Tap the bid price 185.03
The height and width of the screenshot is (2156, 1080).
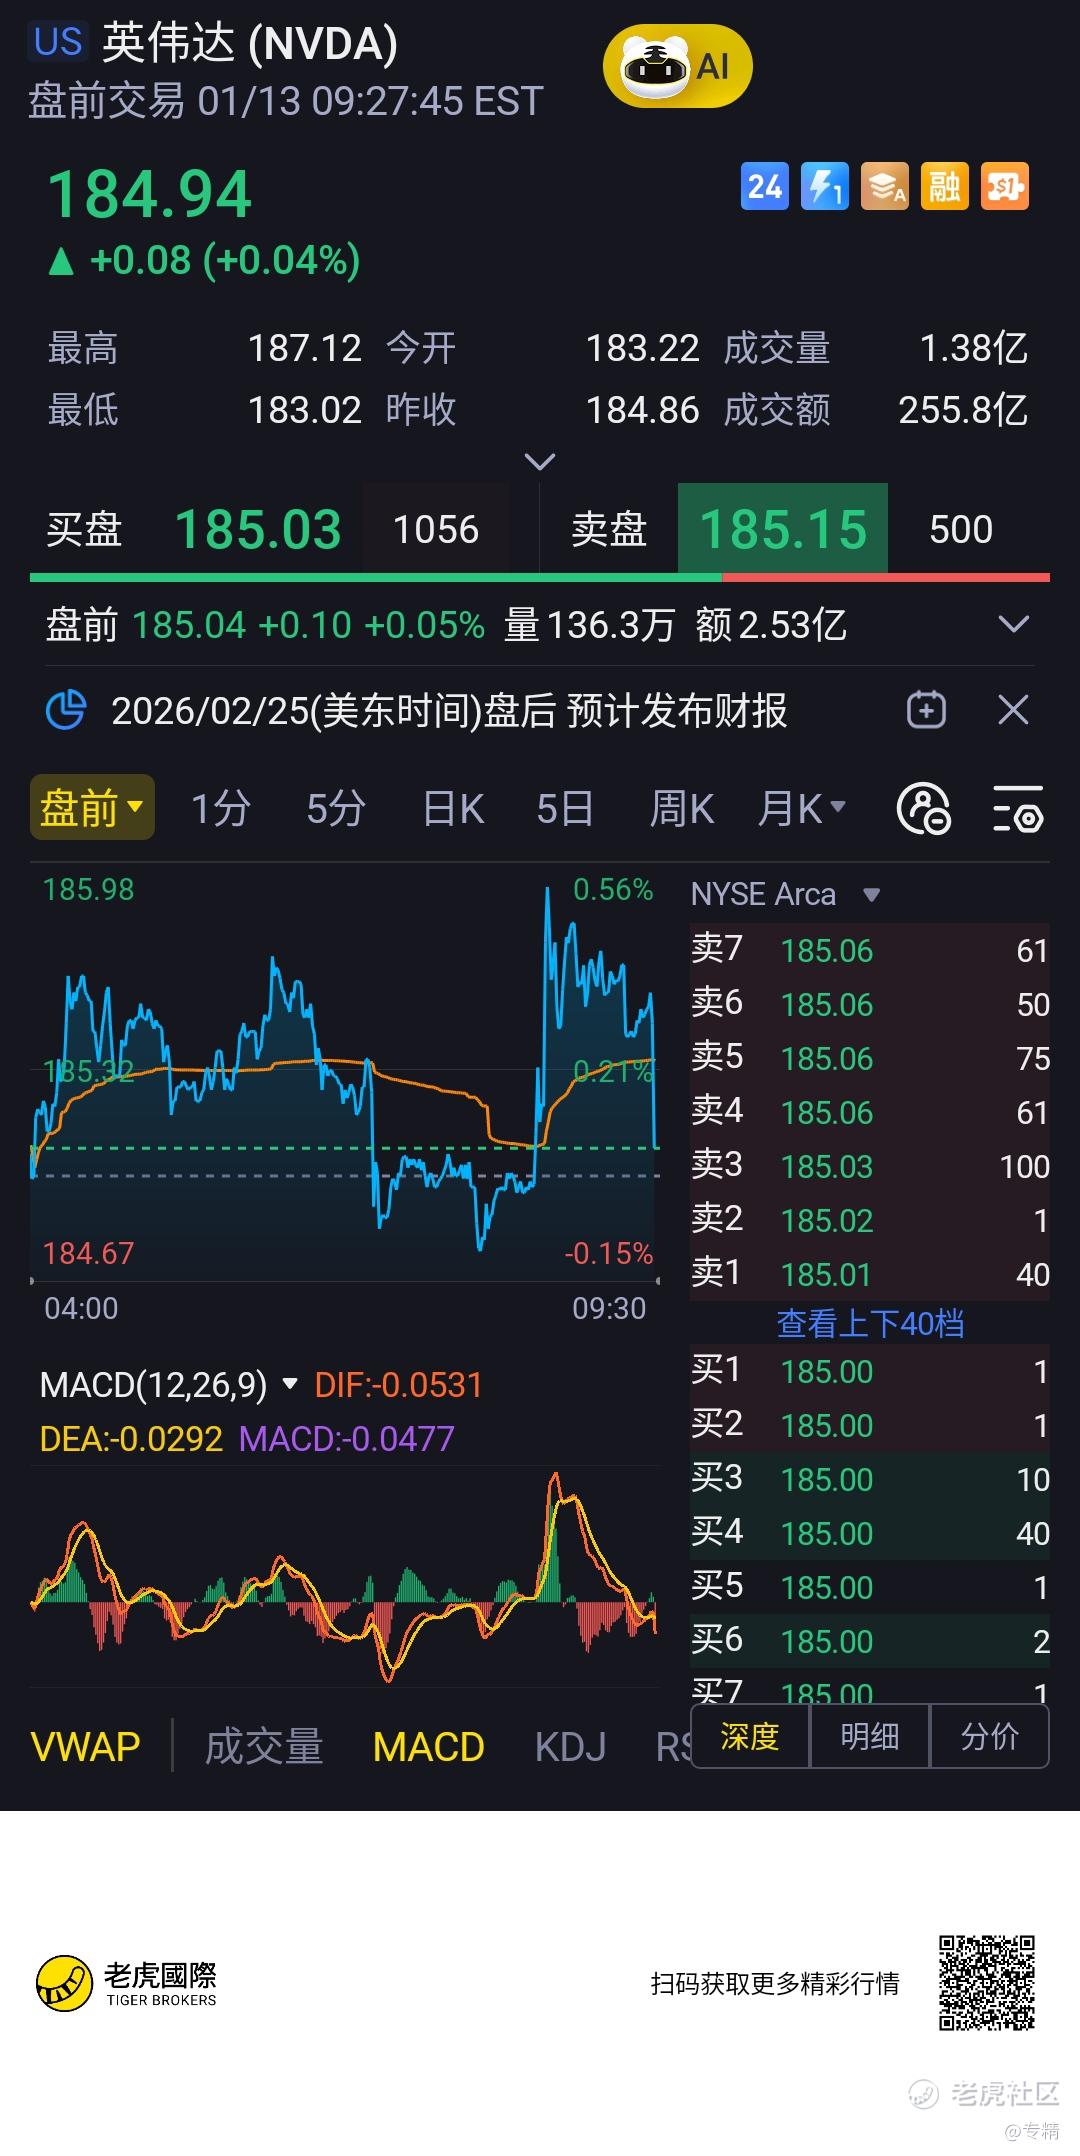click(258, 529)
